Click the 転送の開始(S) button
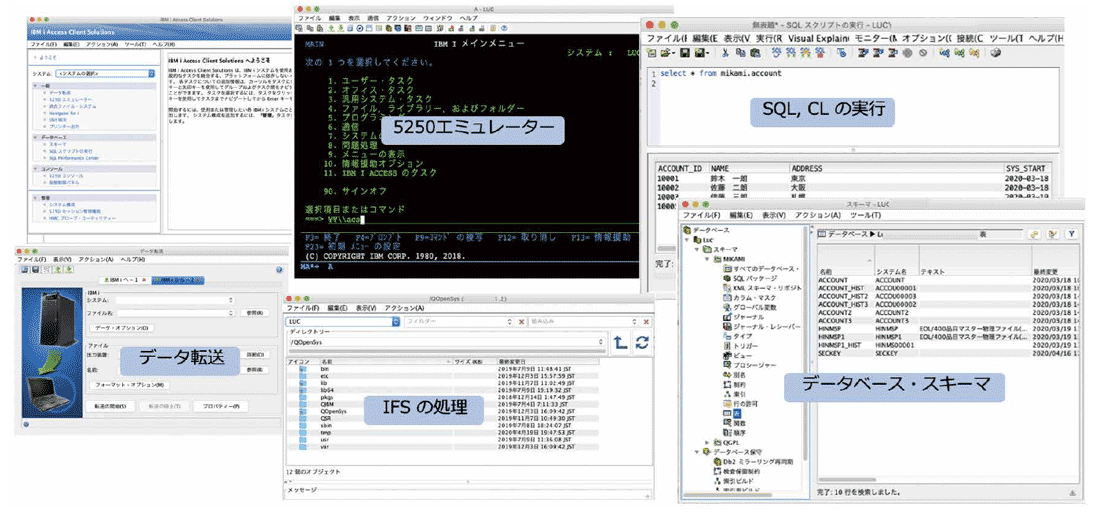The height and width of the screenshot is (512, 1100). 109,406
